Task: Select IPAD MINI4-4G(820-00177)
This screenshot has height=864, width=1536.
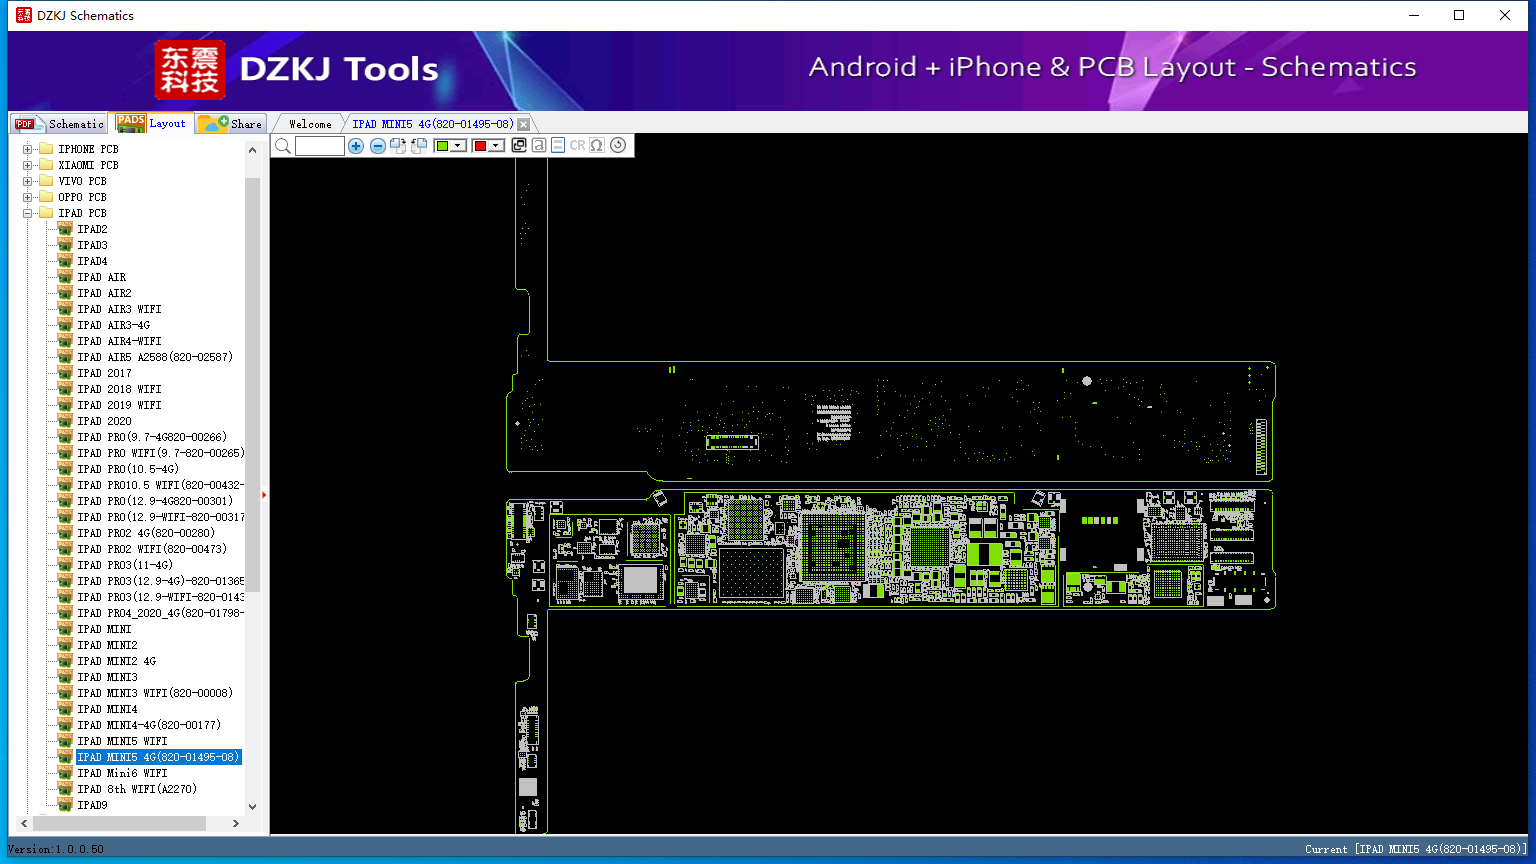Action: [149, 725]
